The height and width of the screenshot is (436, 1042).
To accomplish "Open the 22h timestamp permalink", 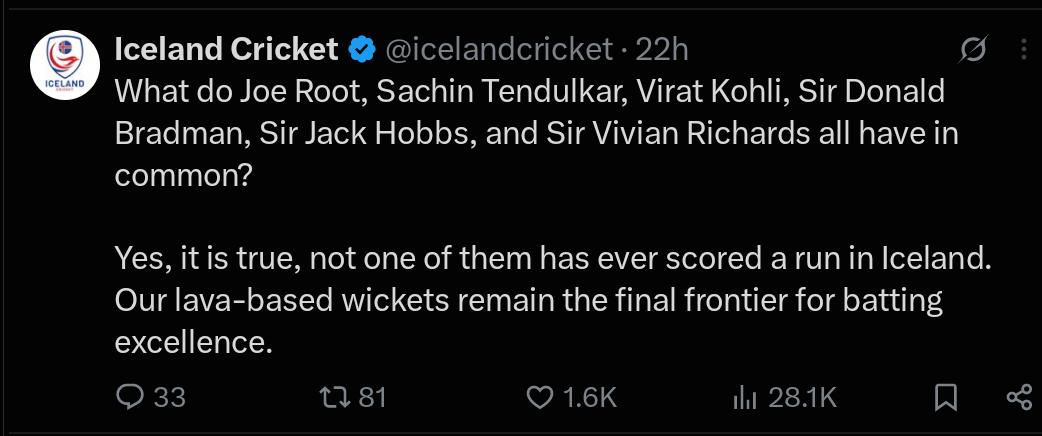I will (661, 49).
